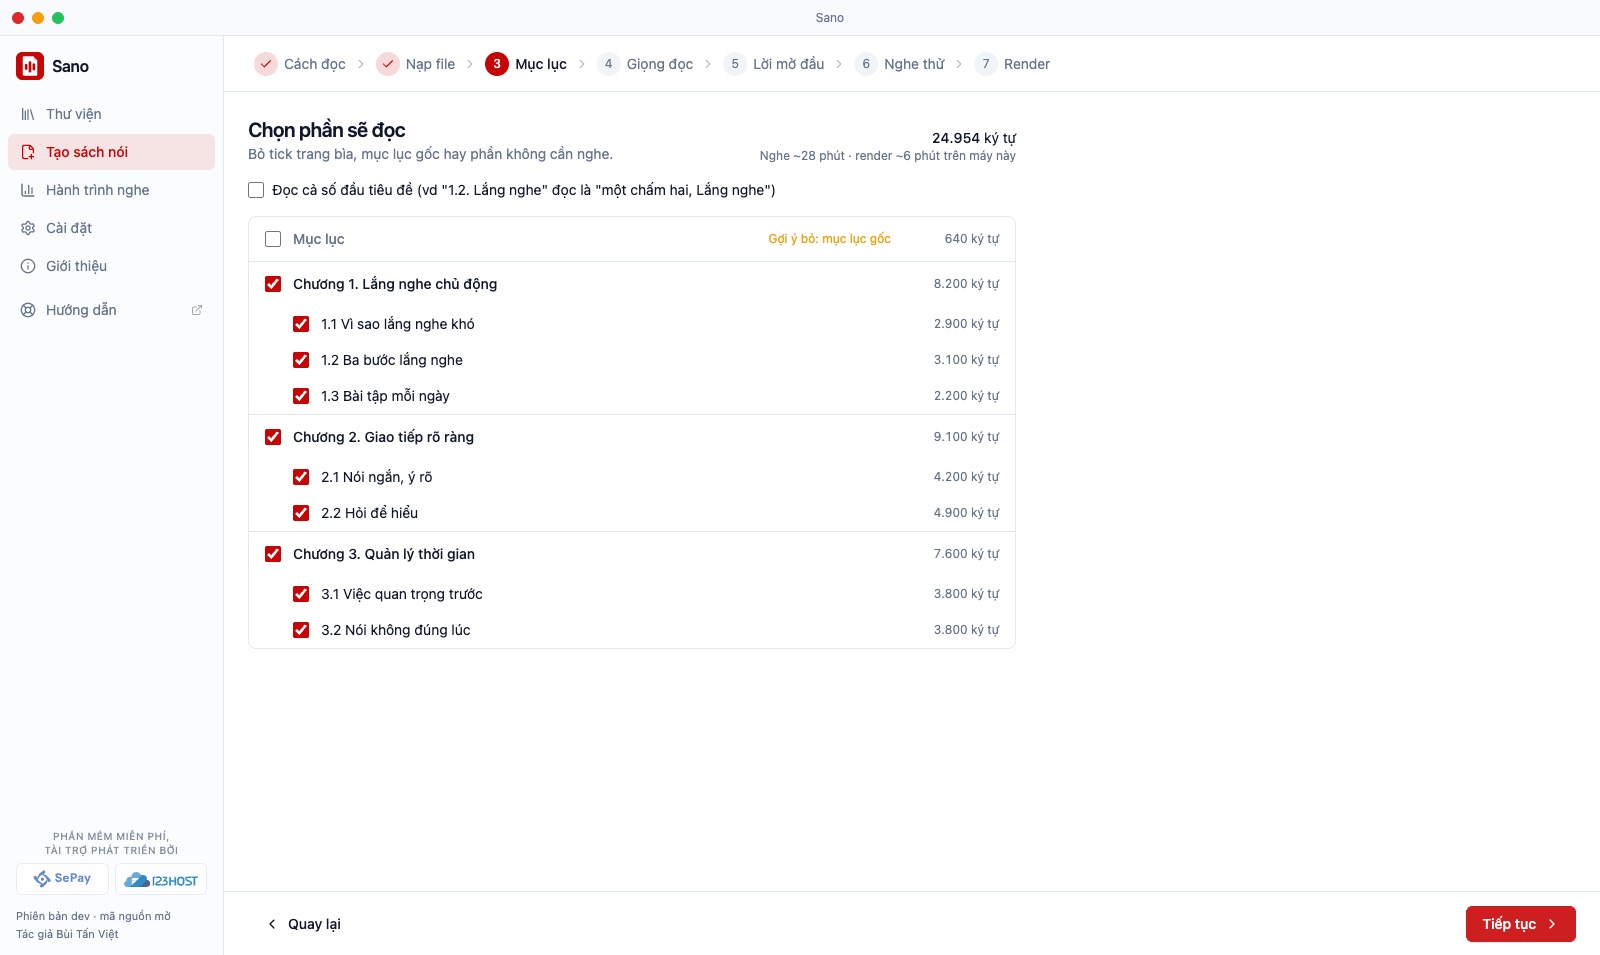Open Thư viện library icon in sidebar
The width and height of the screenshot is (1600, 955).
28,114
